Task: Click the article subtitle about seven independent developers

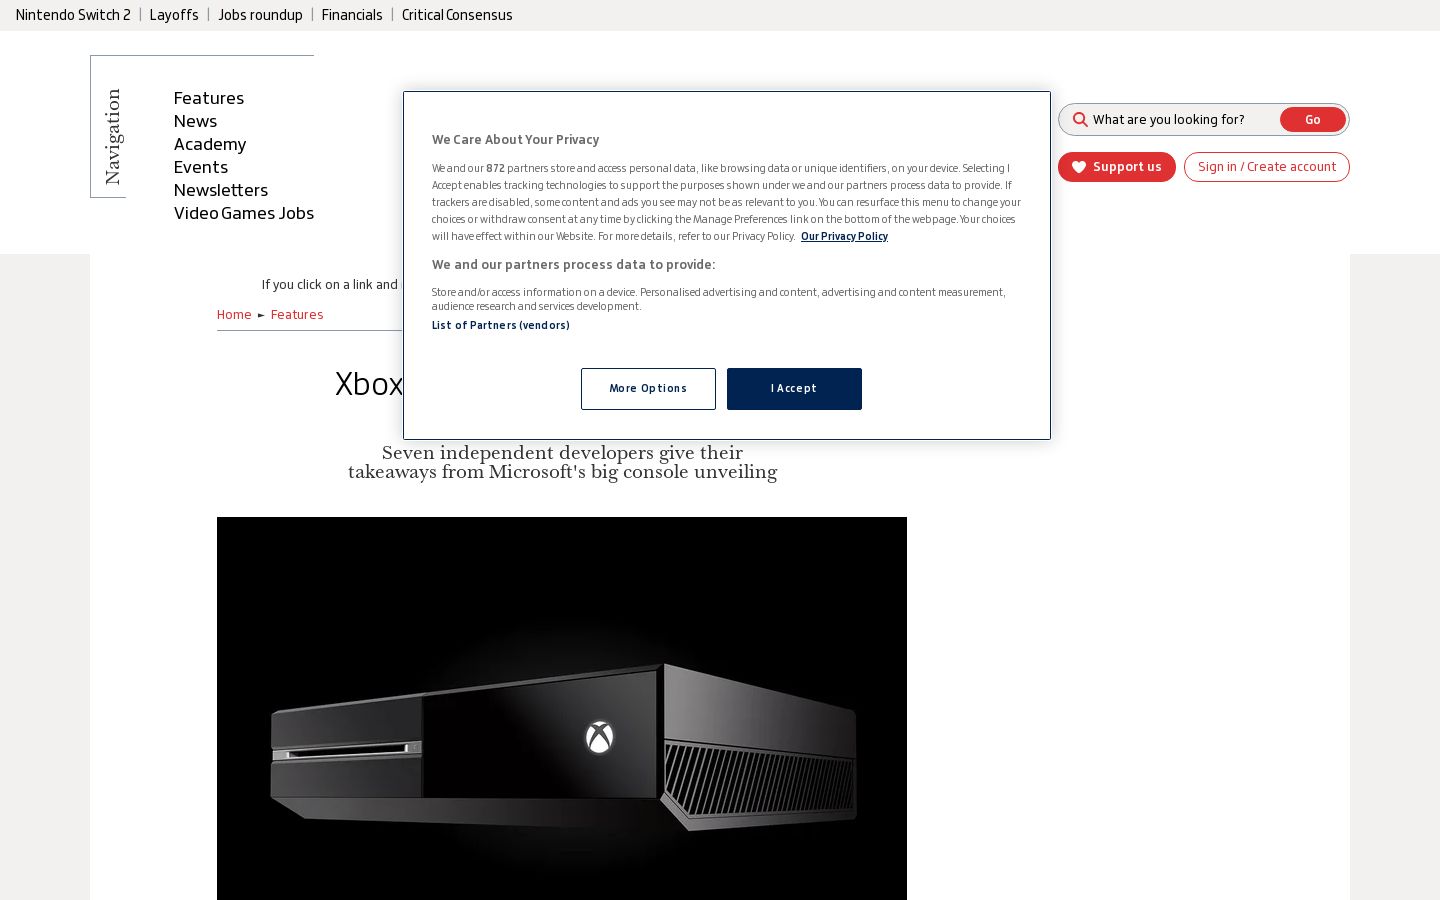Action: 562,463
